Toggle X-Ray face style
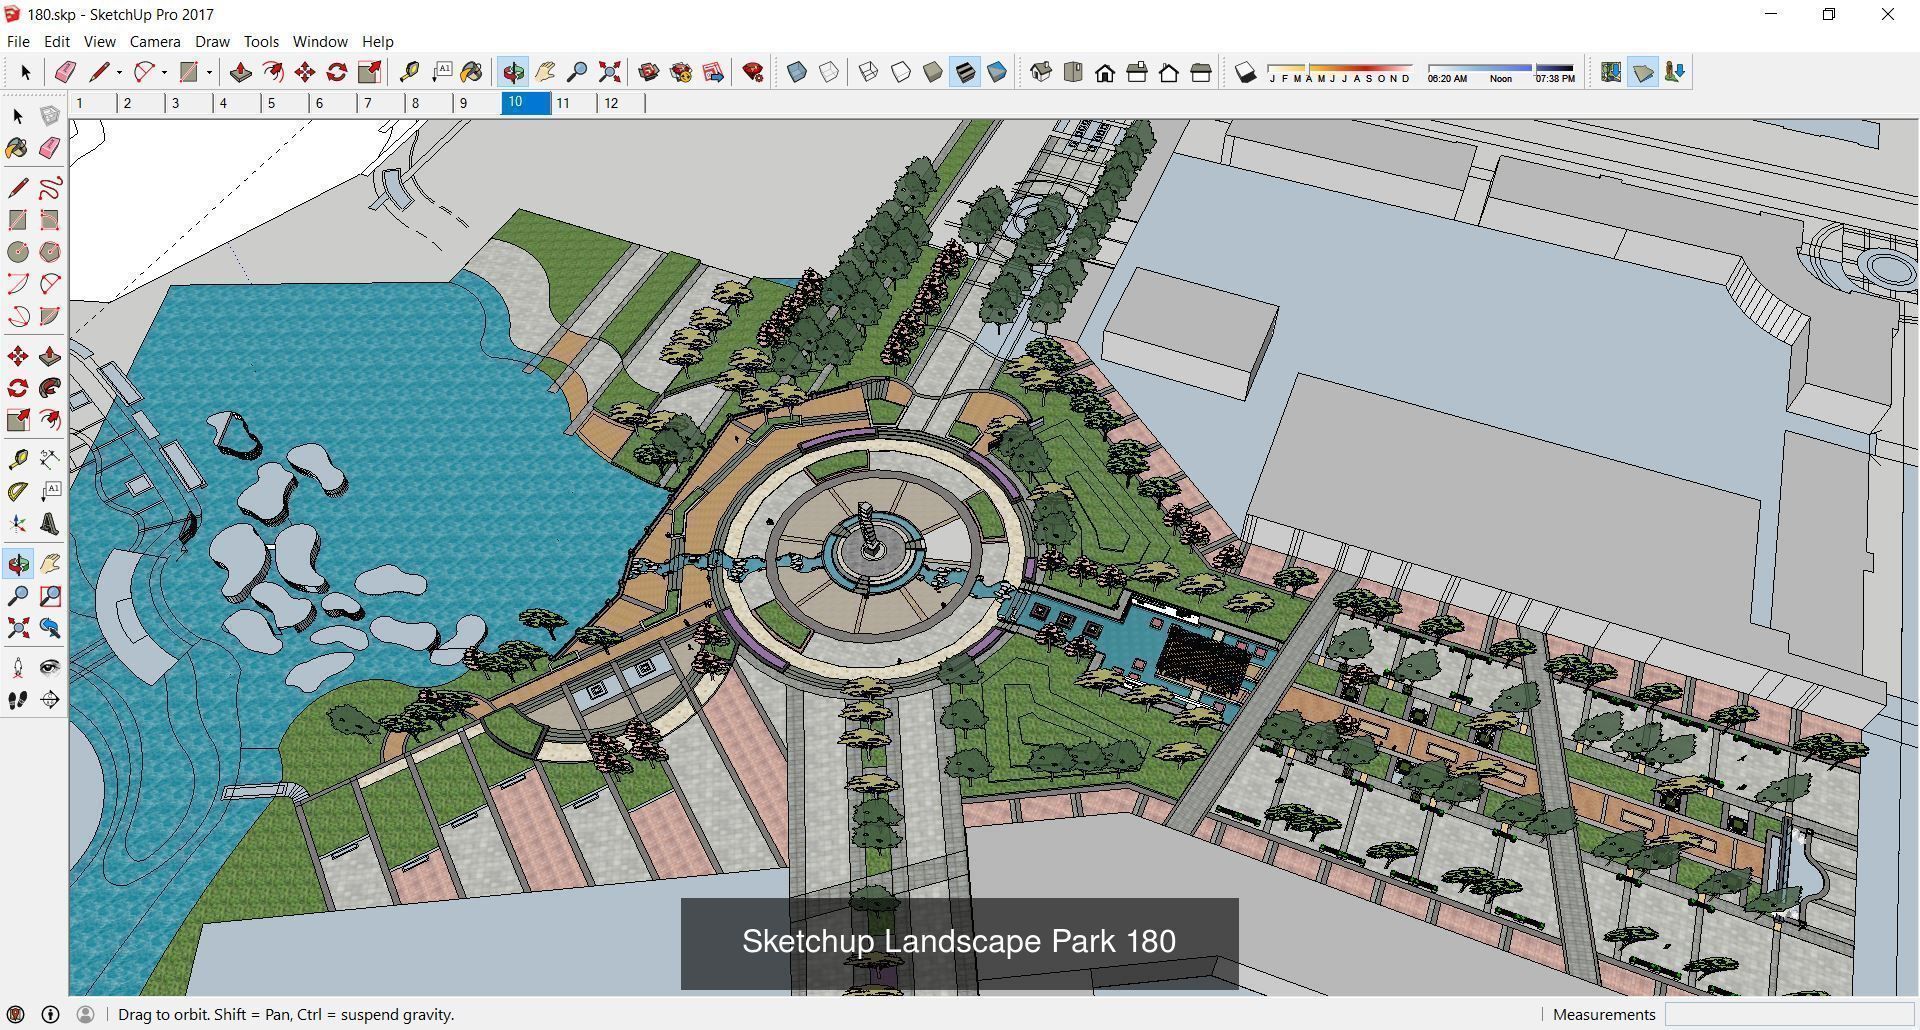This screenshot has width=1920, height=1030. 797,72
